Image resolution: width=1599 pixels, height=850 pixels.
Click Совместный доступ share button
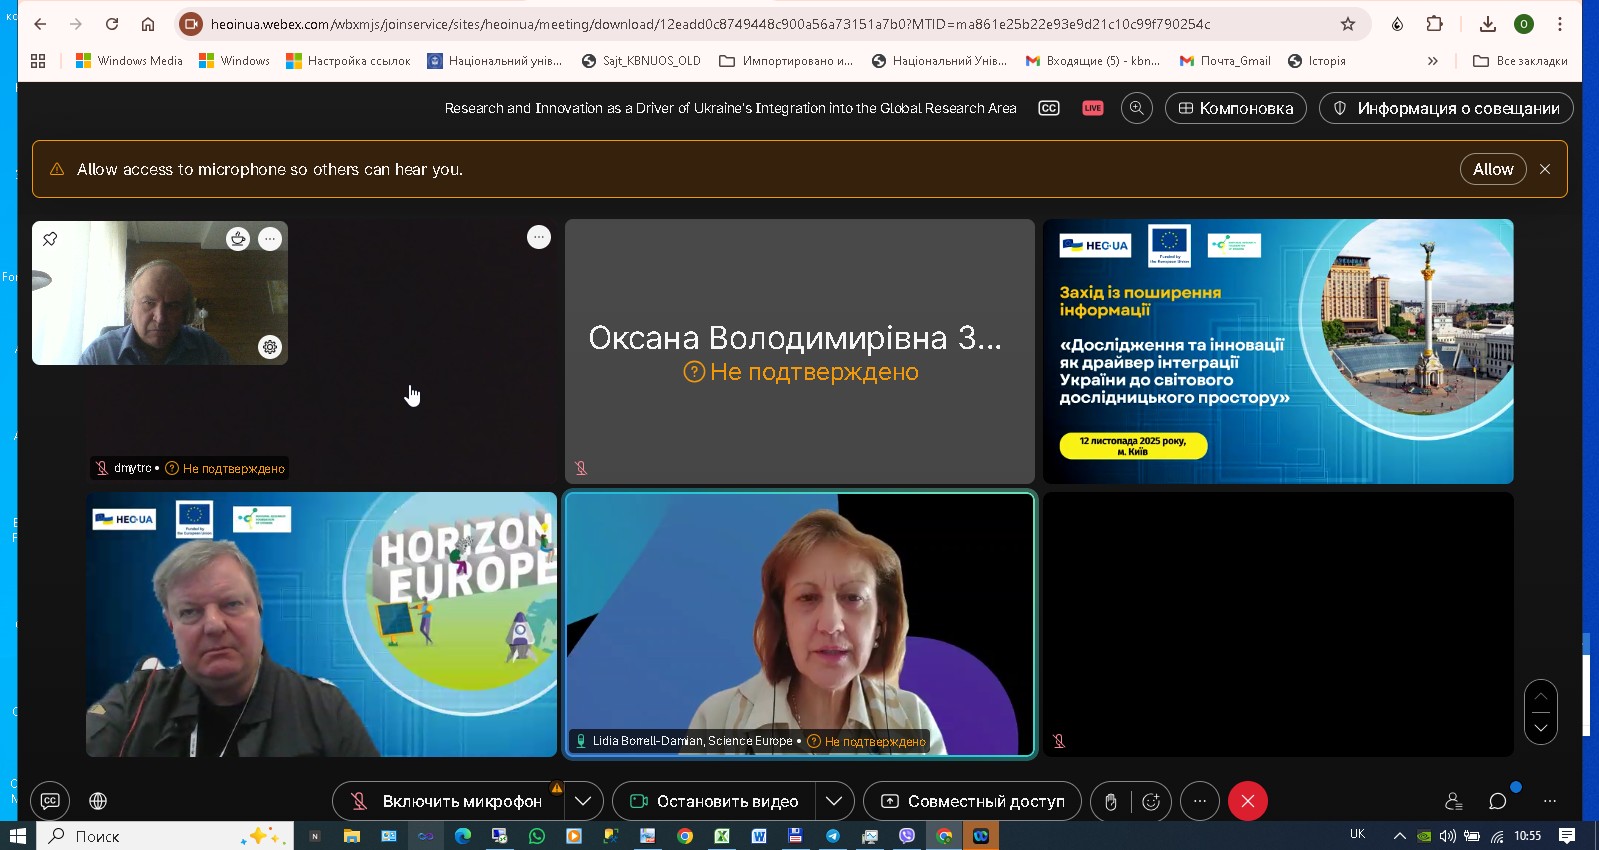(972, 801)
